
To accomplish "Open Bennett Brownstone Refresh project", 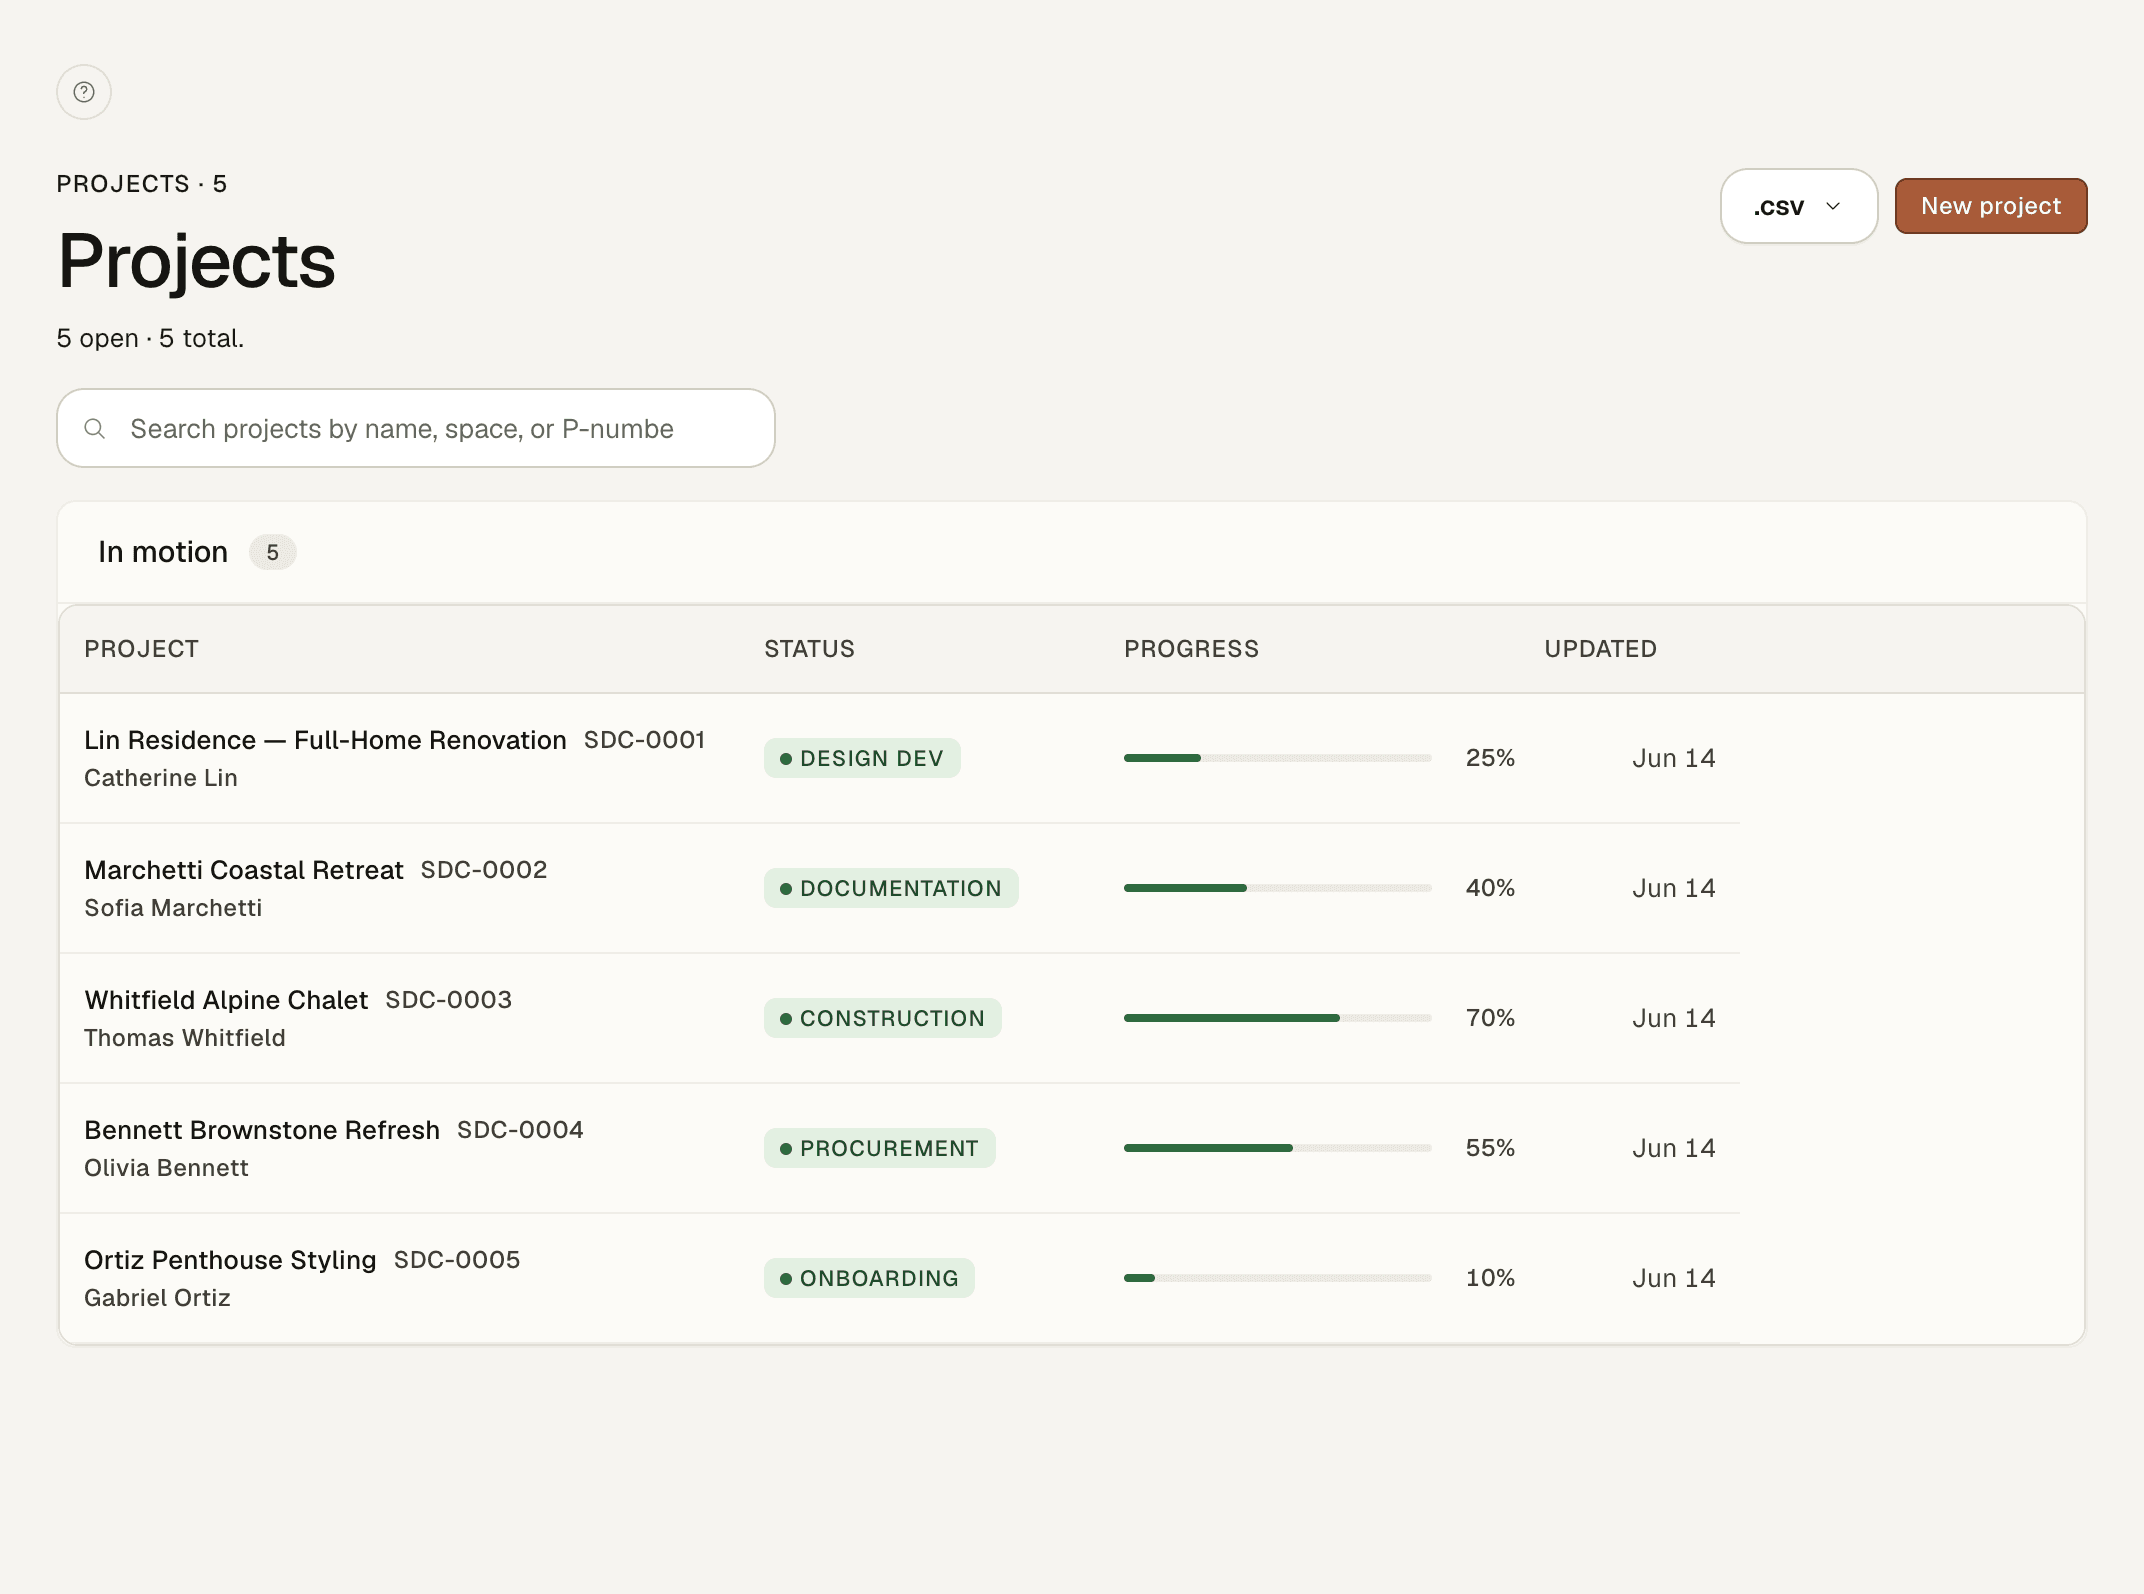I will [x=262, y=1130].
